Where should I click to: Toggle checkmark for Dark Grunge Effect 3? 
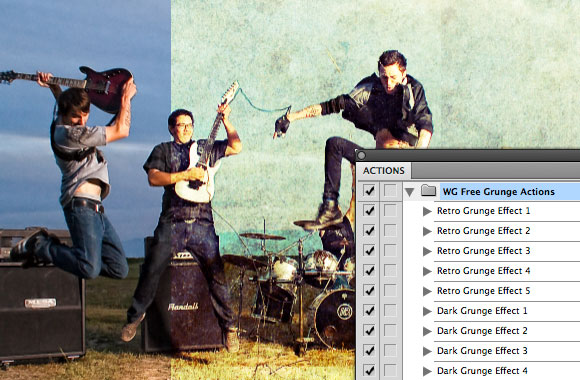pos(369,351)
